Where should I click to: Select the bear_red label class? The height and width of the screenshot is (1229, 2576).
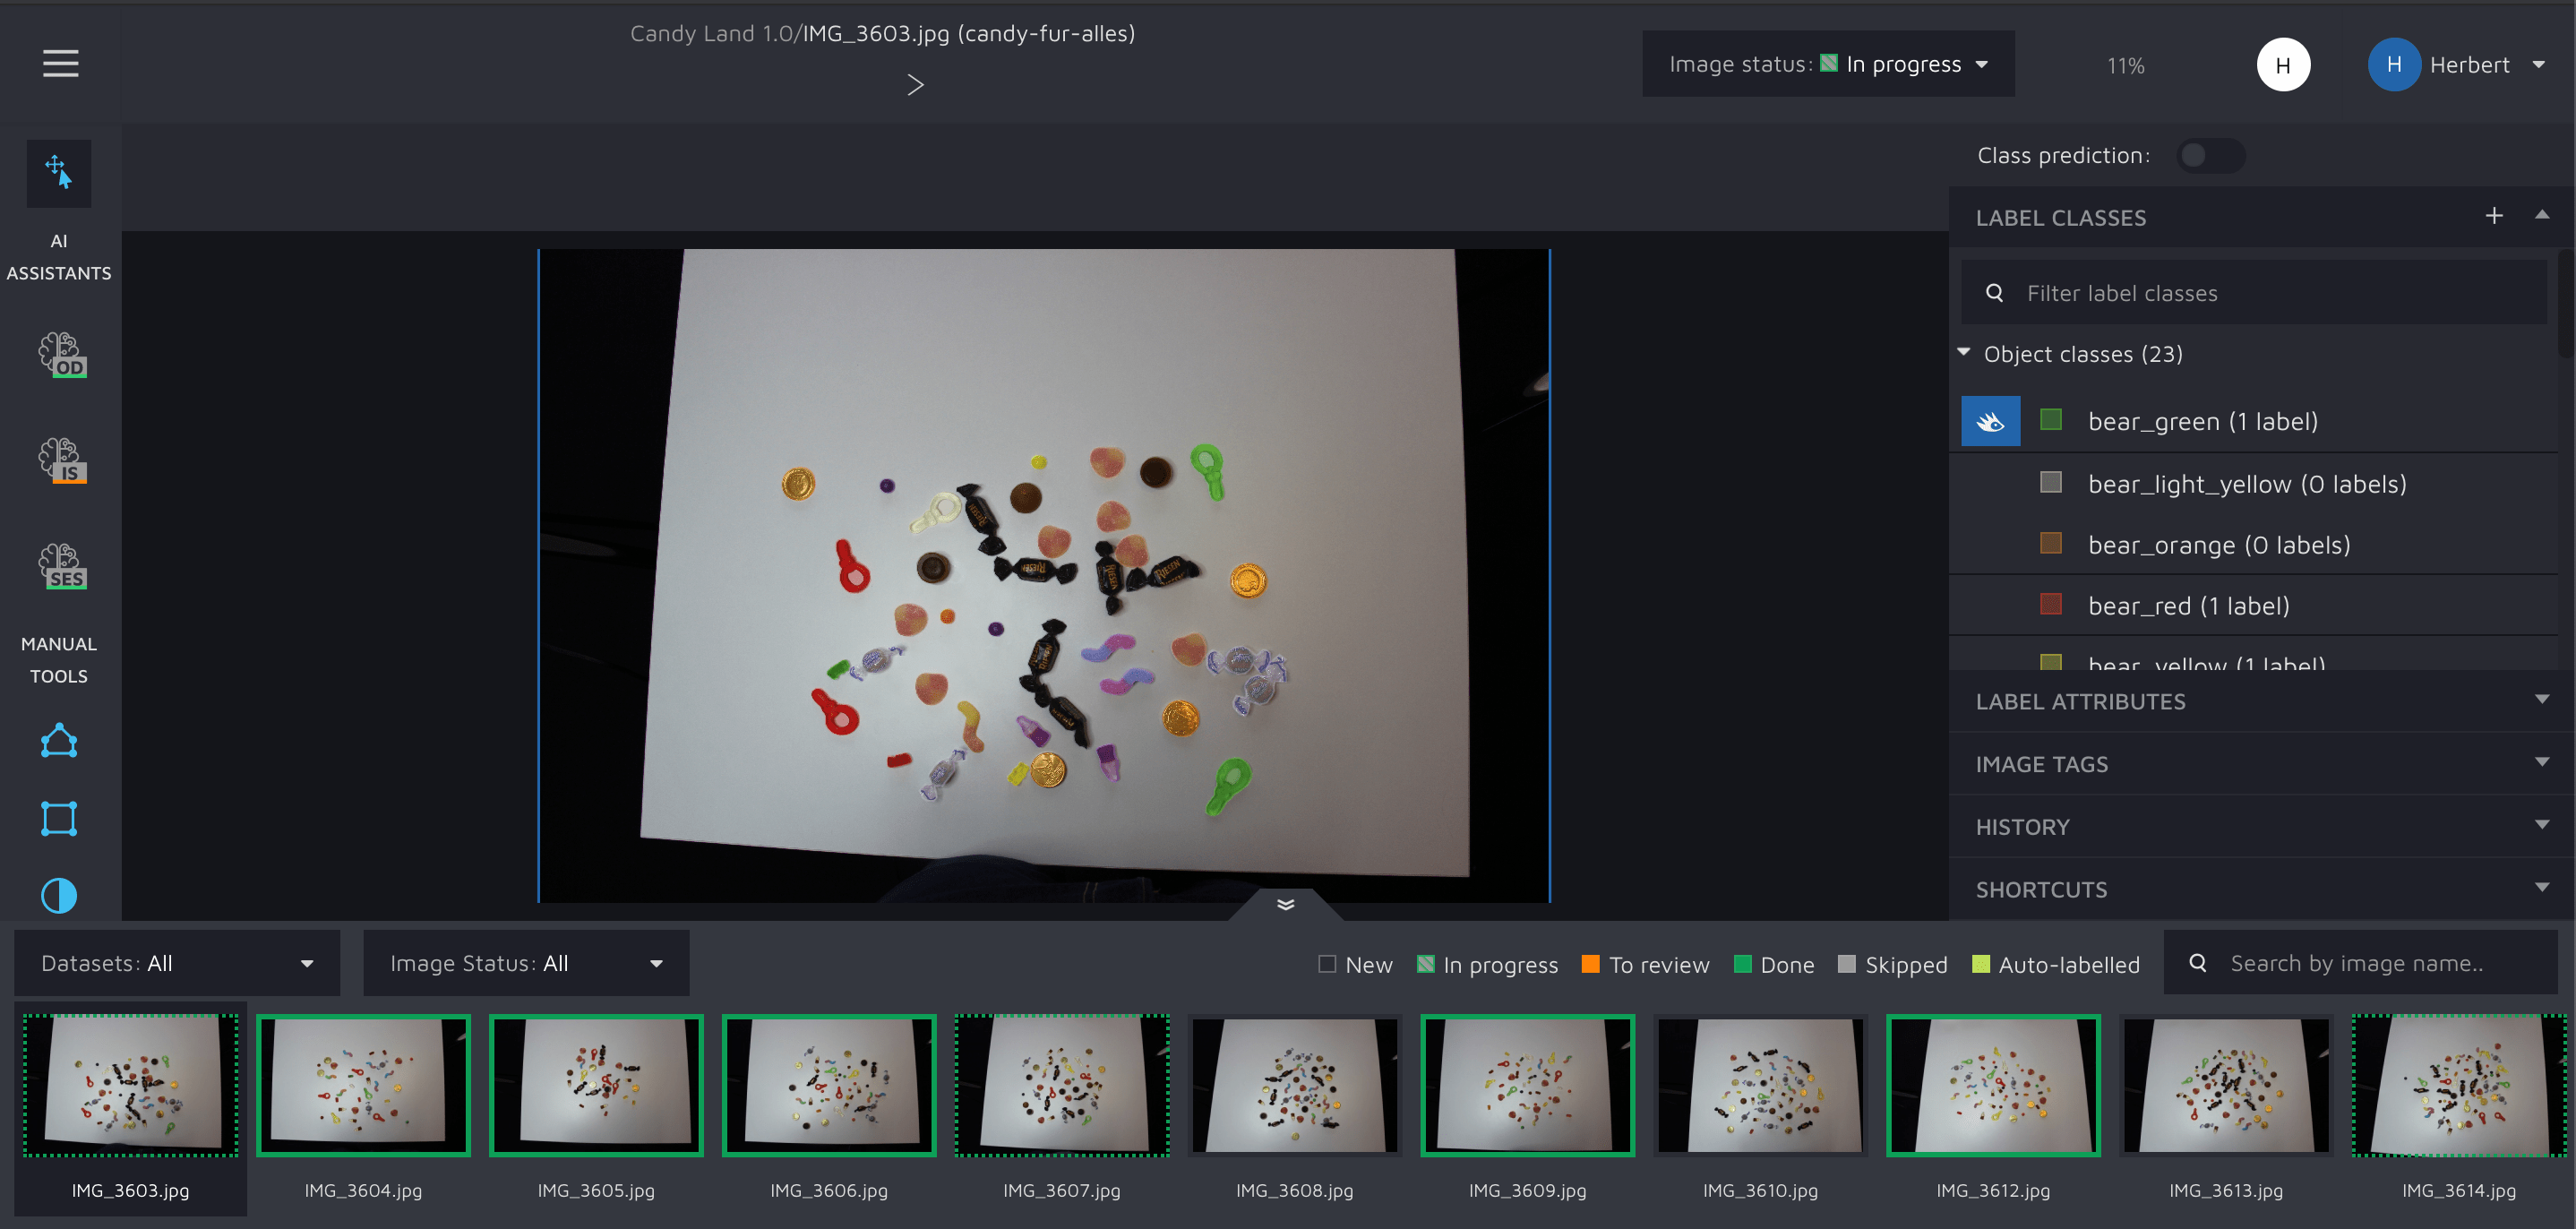(2188, 606)
